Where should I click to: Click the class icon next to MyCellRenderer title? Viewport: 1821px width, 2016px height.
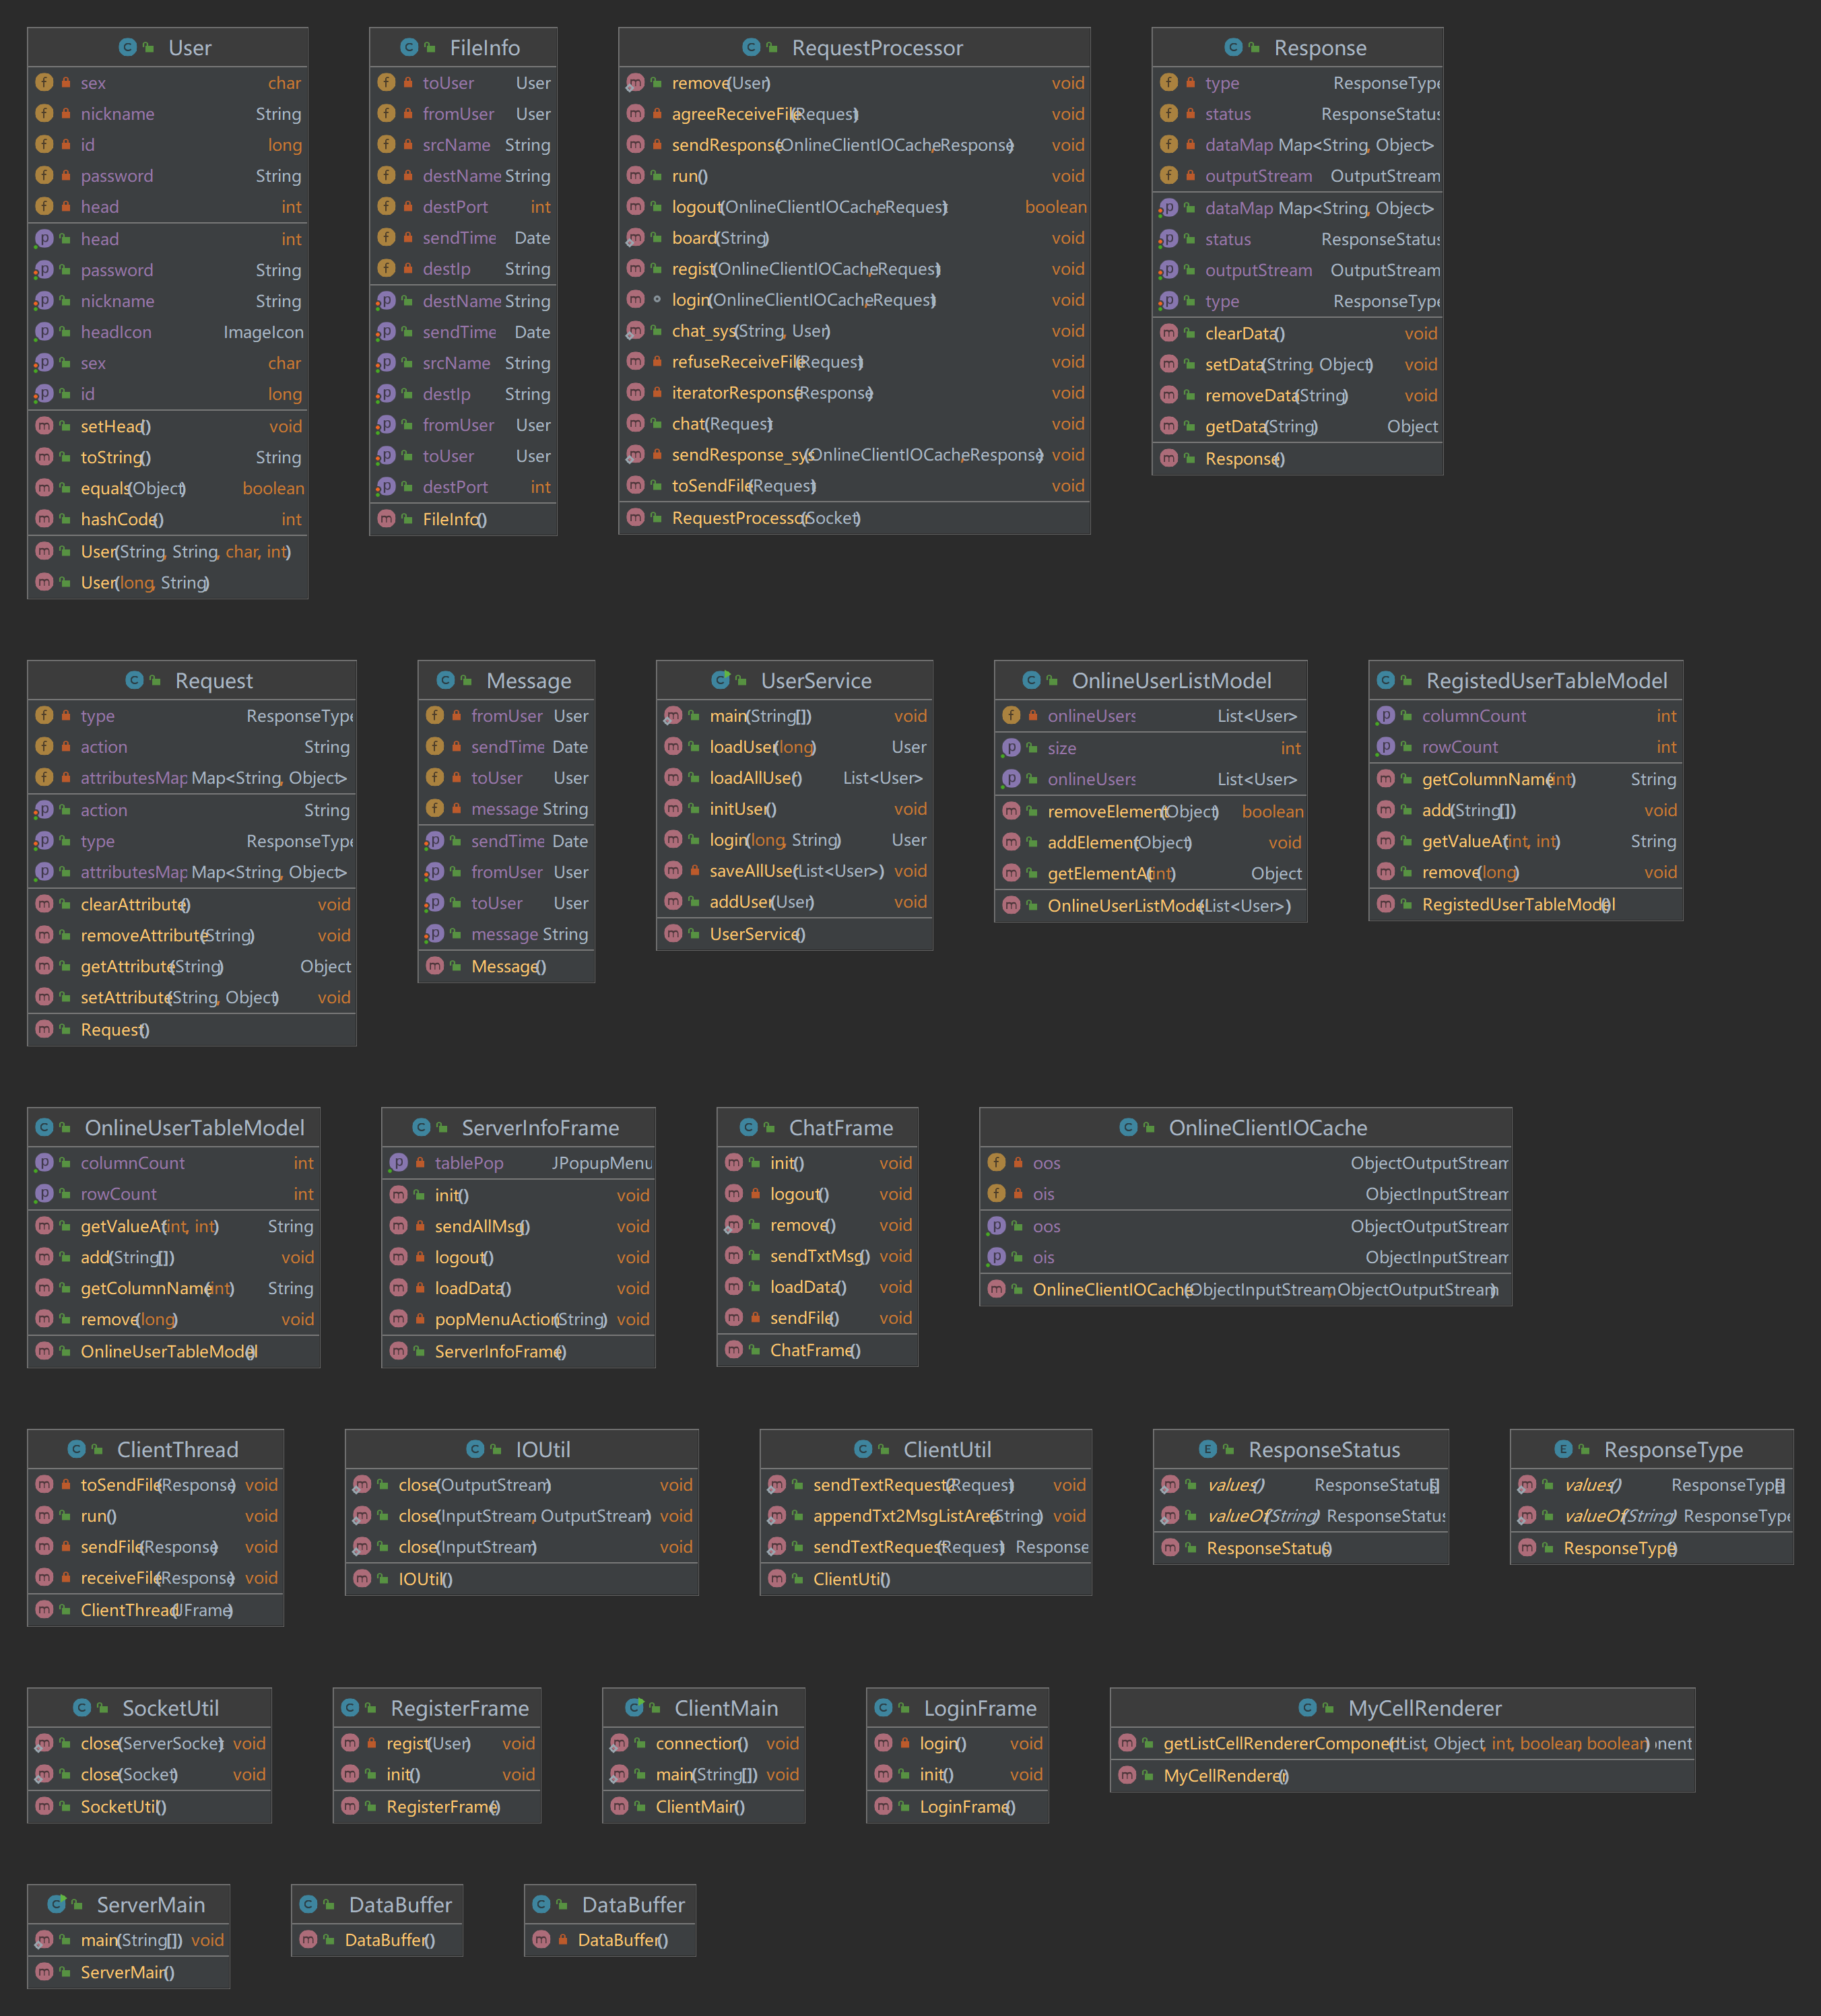pos(1307,1708)
